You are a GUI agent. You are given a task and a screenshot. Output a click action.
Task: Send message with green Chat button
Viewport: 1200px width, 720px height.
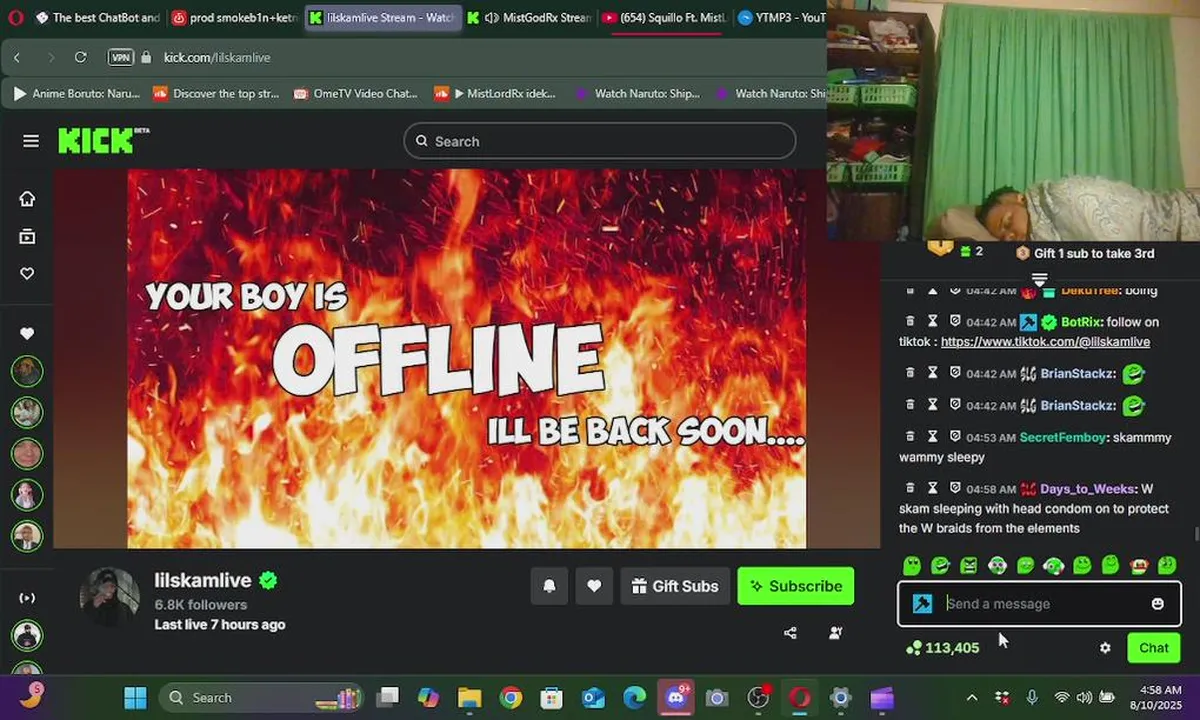1153,648
